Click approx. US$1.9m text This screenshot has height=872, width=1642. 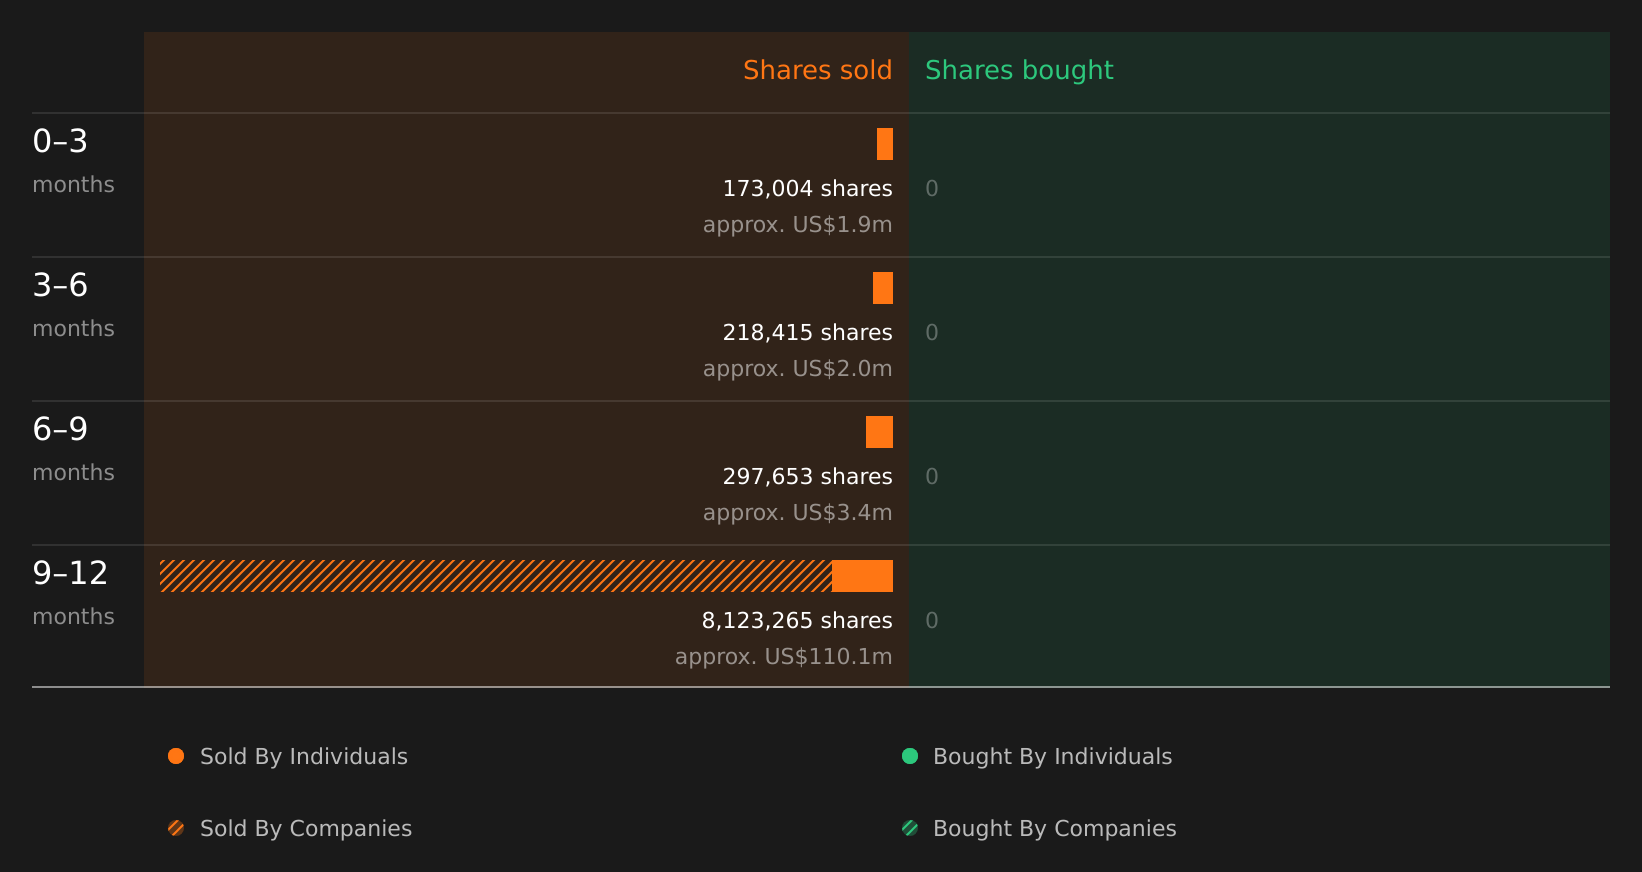point(797,225)
